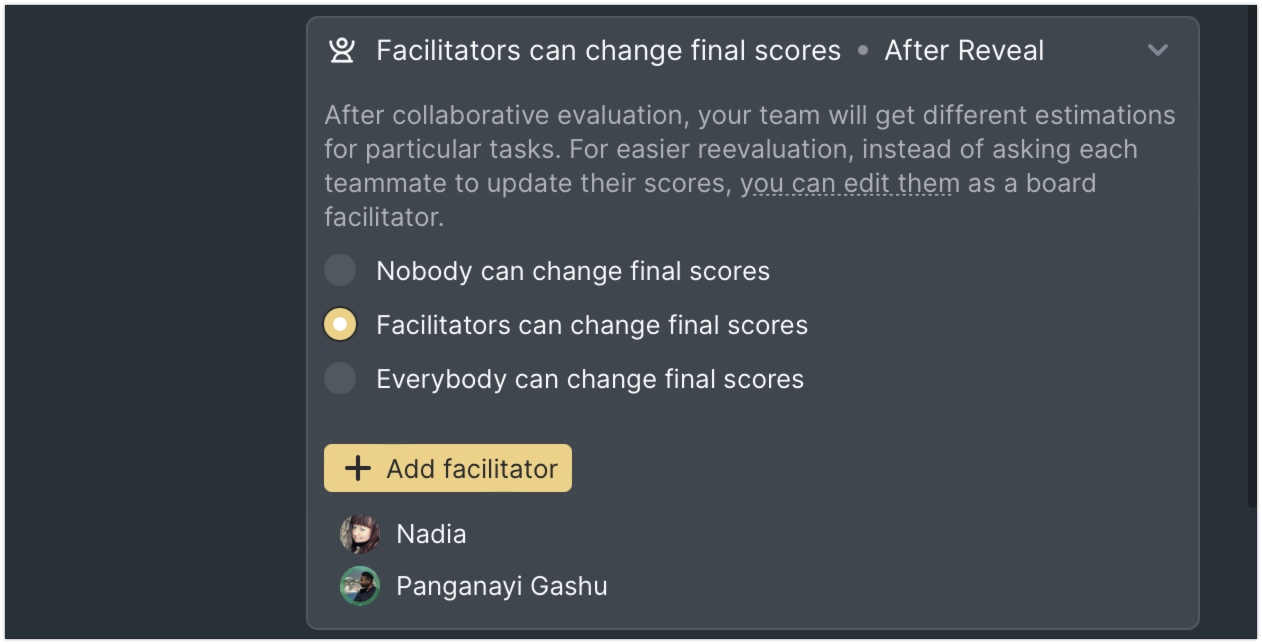
Task: Select Everybody can change final scores
Action: [x=340, y=379]
